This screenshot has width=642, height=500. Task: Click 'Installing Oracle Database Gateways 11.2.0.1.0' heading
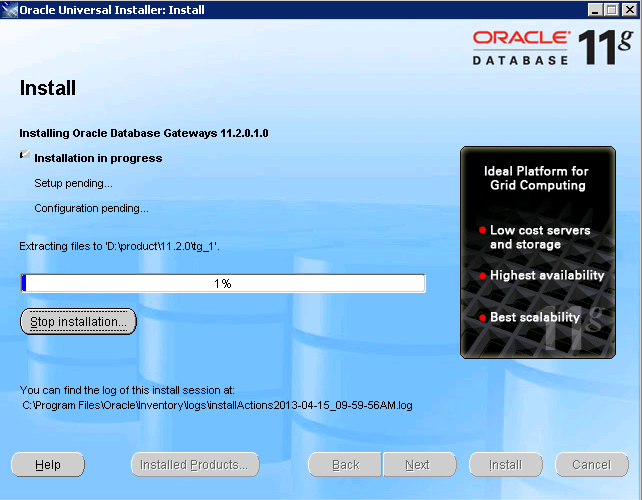click(144, 133)
